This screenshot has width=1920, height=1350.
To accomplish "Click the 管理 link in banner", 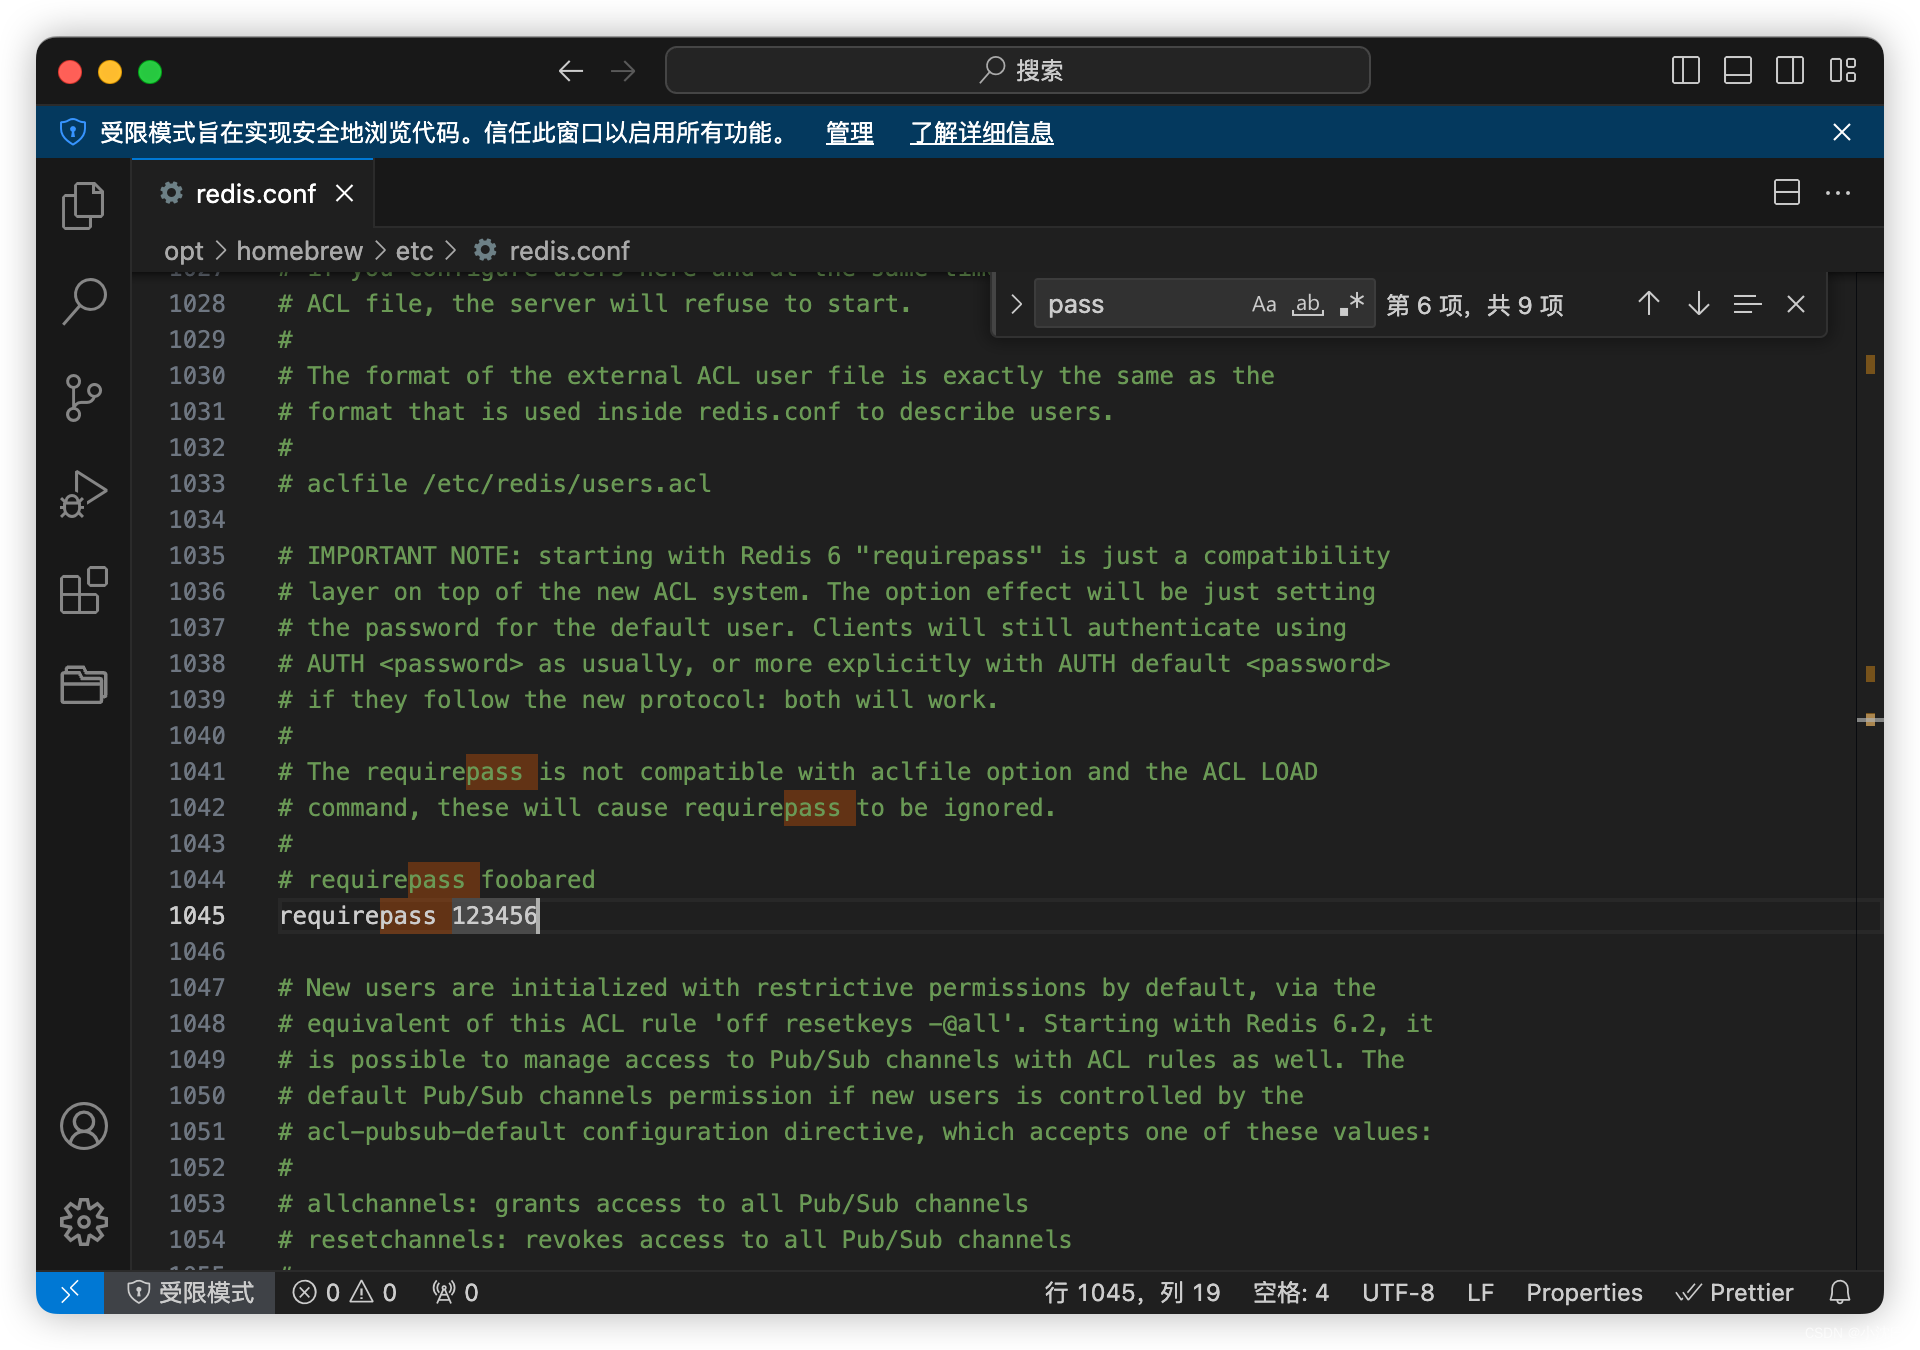I will pos(850,133).
